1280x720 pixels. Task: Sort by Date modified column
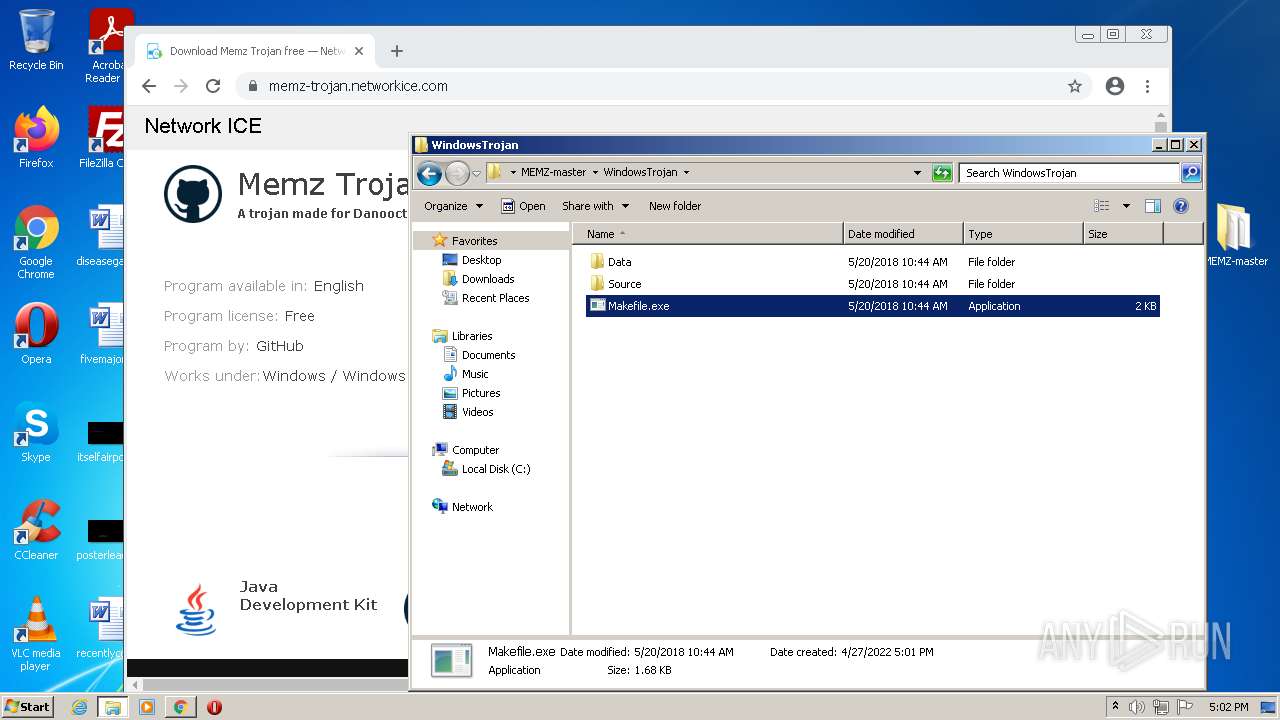pyautogui.click(x=903, y=234)
